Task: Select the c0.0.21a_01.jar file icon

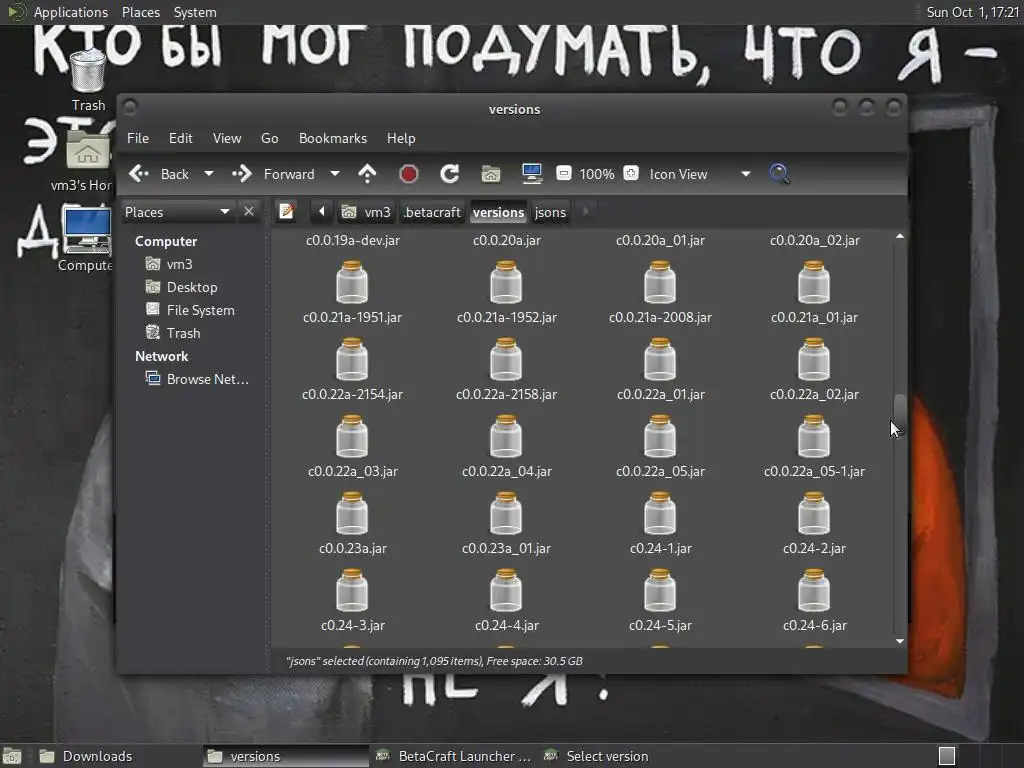Action: (x=814, y=282)
